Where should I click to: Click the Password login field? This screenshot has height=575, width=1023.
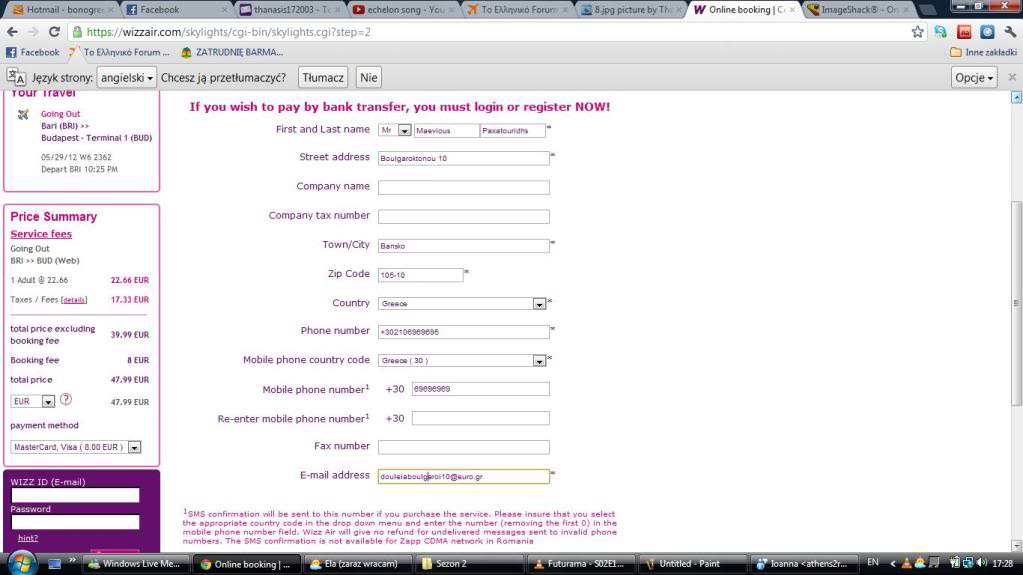pos(75,521)
